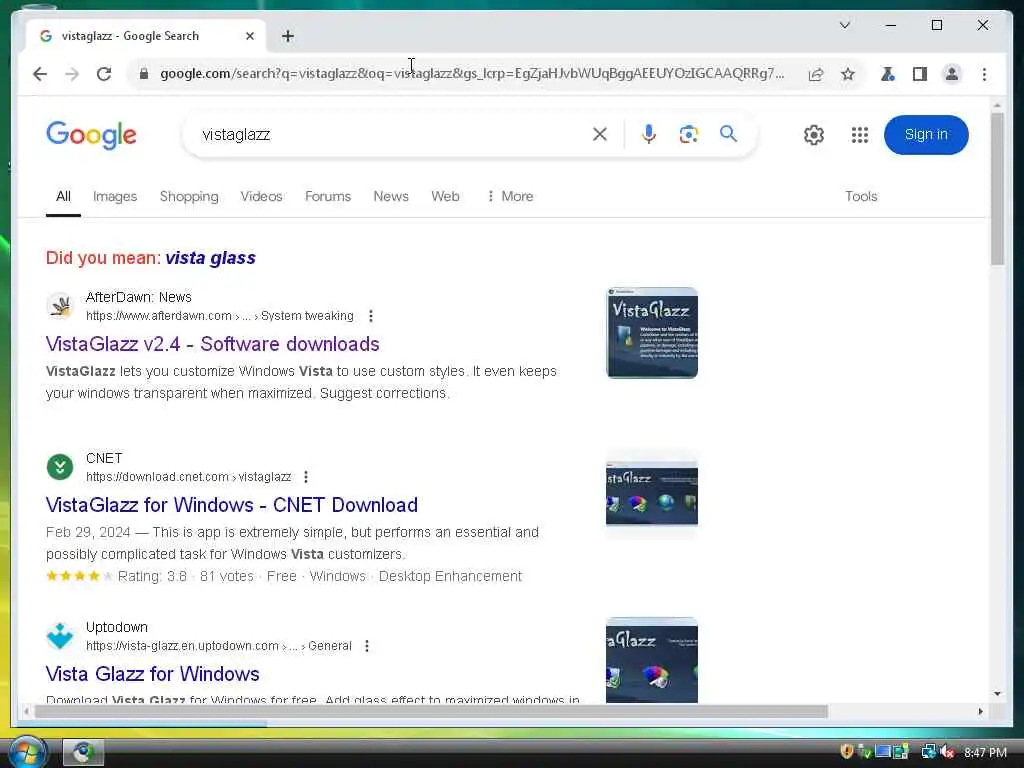Switch to the Forums tab
This screenshot has height=768, width=1024.
click(328, 197)
